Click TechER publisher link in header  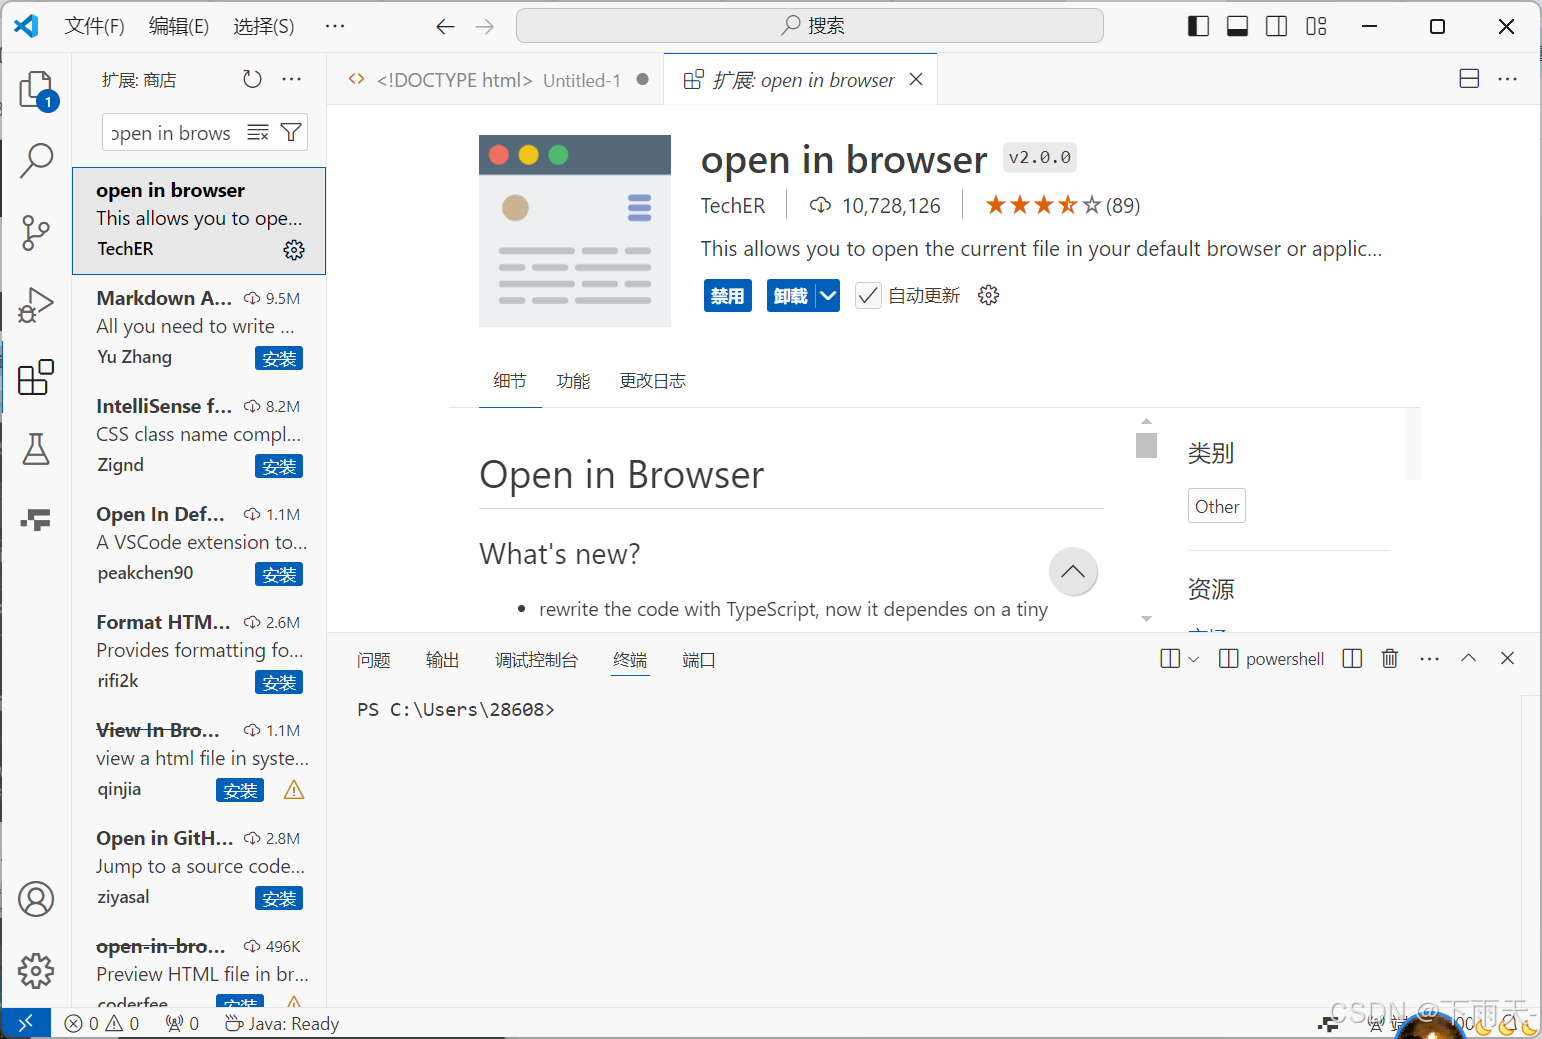click(733, 206)
